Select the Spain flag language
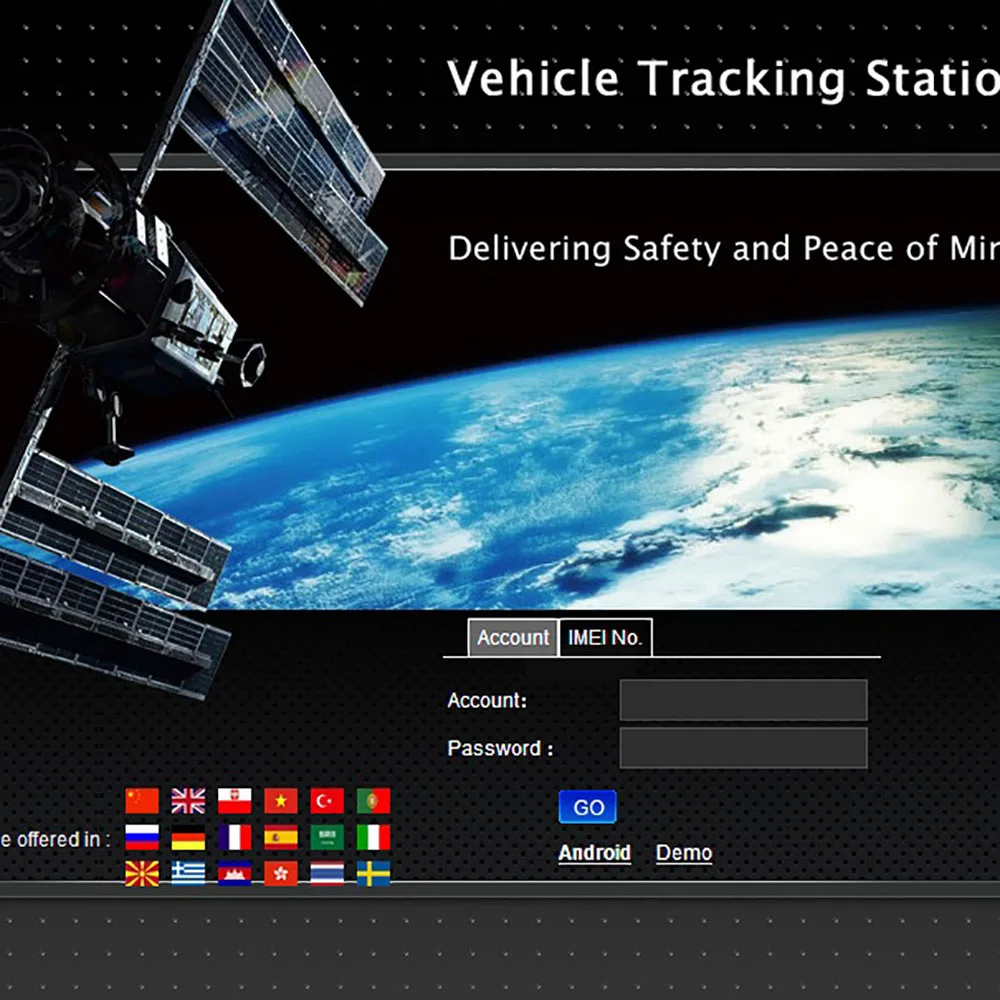The height and width of the screenshot is (1000, 1000). (x=281, y=837)
